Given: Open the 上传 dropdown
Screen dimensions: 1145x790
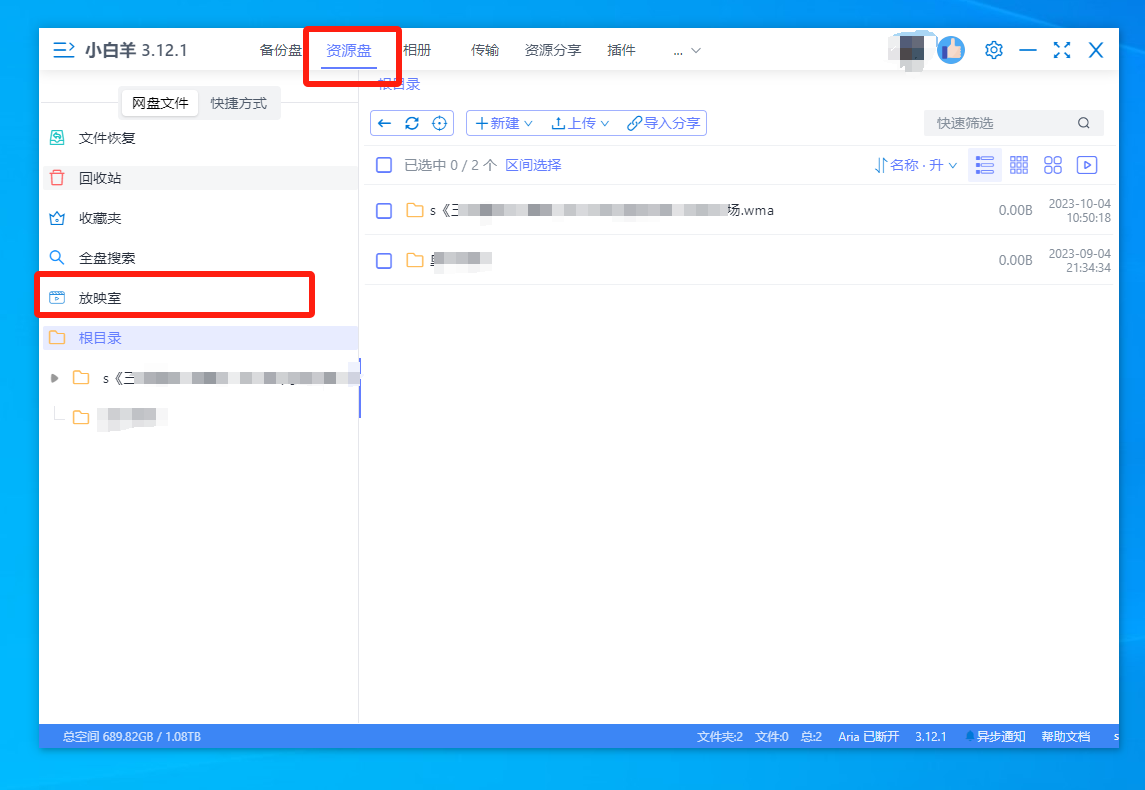Looking at the screenshot, I should 580,123.
